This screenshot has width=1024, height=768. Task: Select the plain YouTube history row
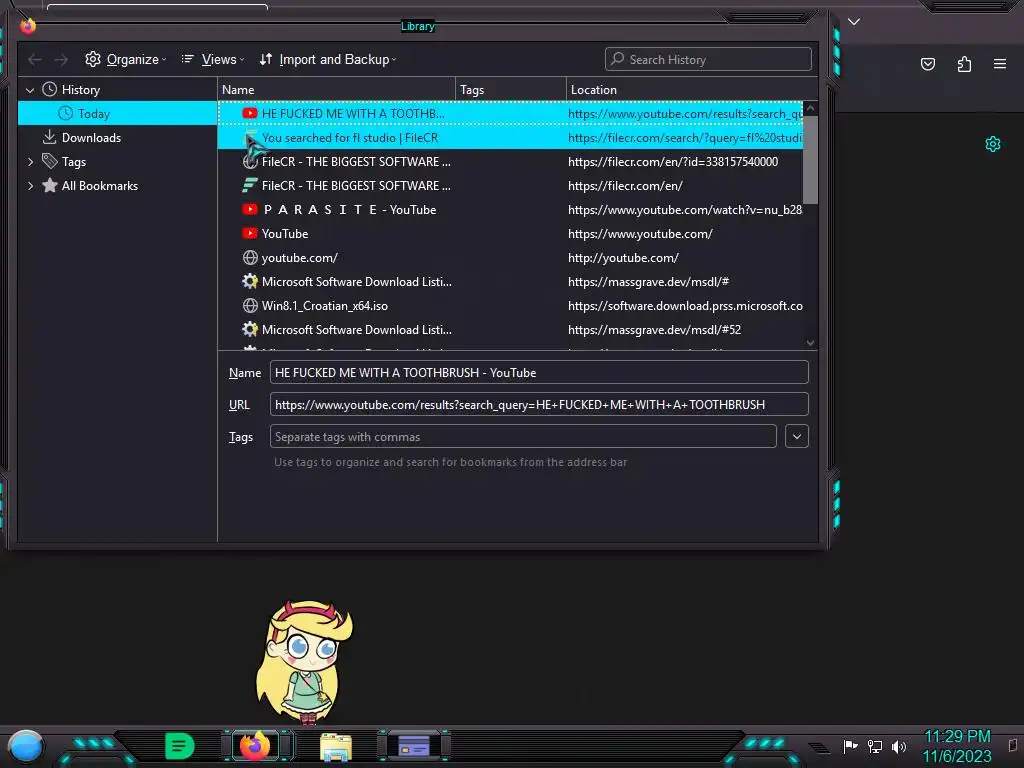coord(510,234)
